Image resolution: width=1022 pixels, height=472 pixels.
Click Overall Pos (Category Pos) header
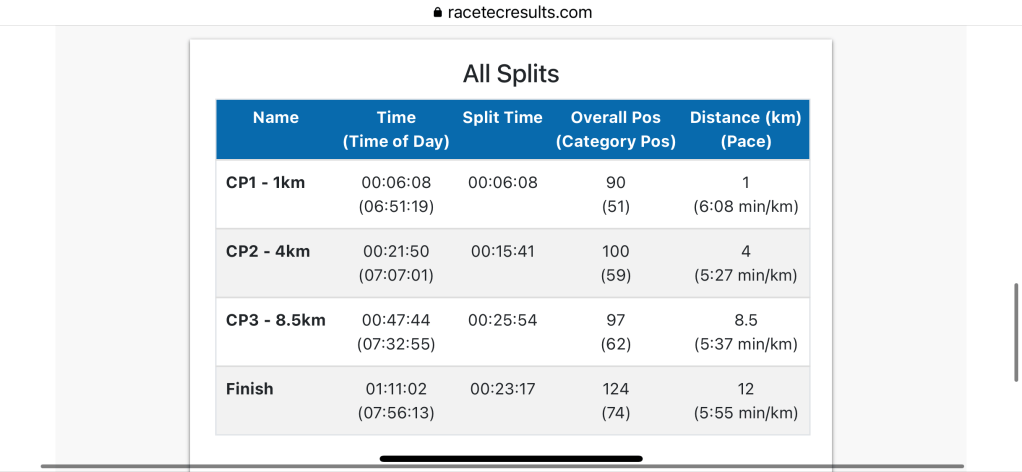coord(616,130)
